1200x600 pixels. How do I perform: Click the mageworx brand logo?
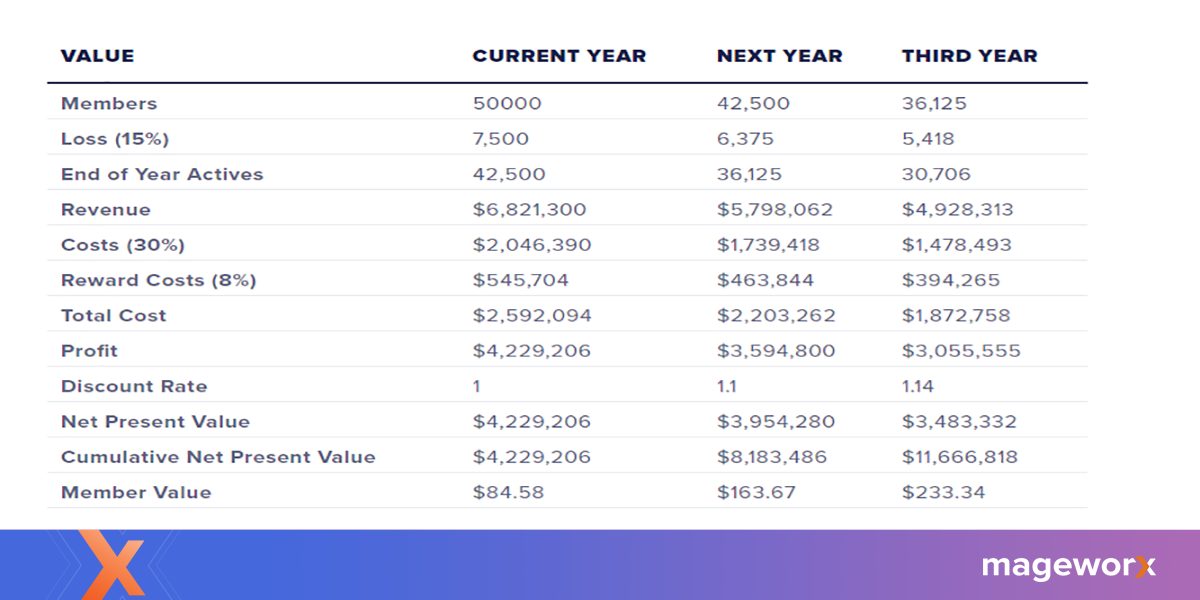pyautogui.click(x=1068, y=566)
